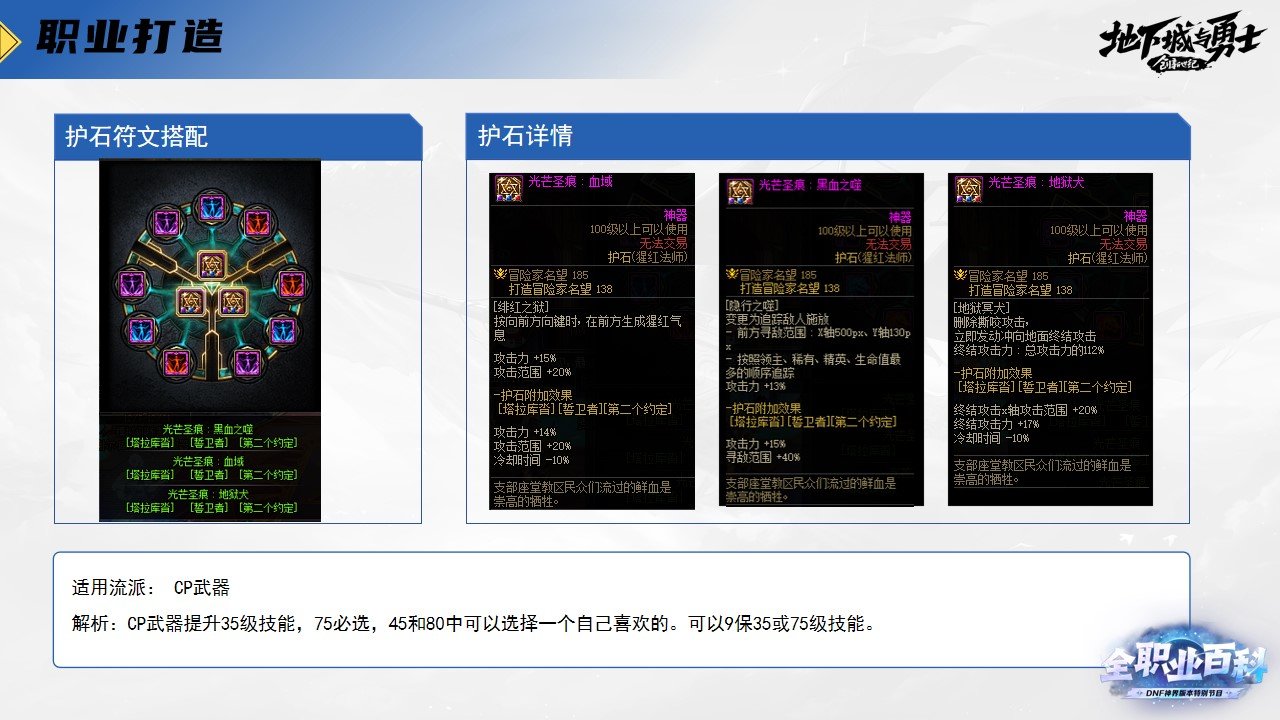The width and height of the screenshot is (1280, 720).
Task: Click 冷却时间 -10% on the 血域 card
Action: pos(531,460)
